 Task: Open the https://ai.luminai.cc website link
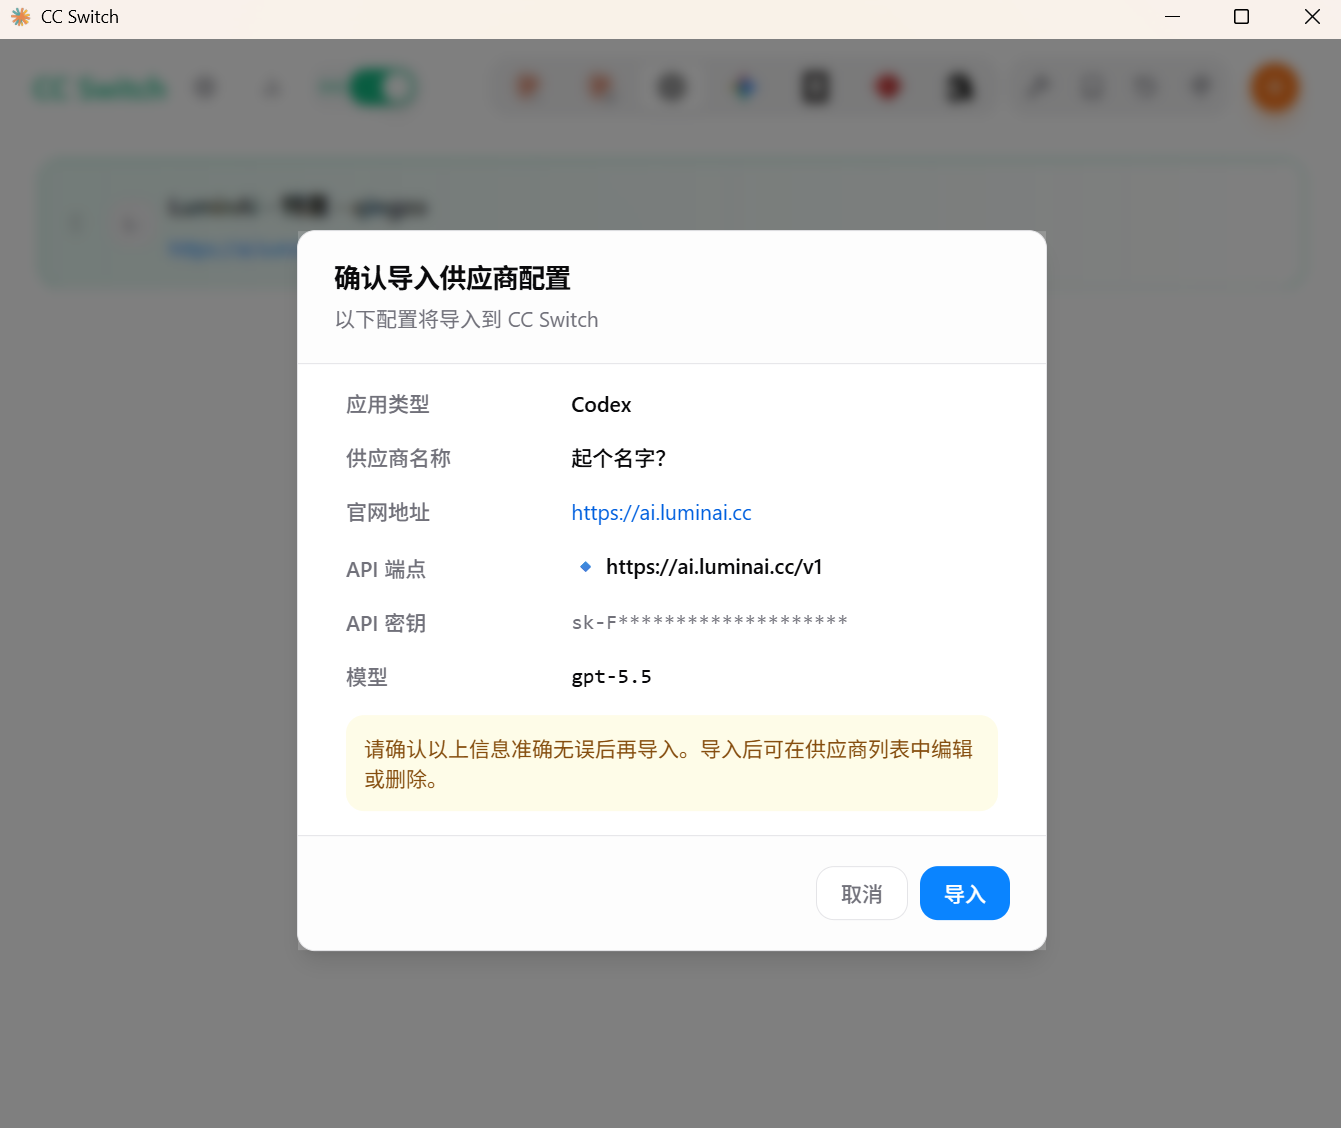pyautogui.click(x=661, y=513)
